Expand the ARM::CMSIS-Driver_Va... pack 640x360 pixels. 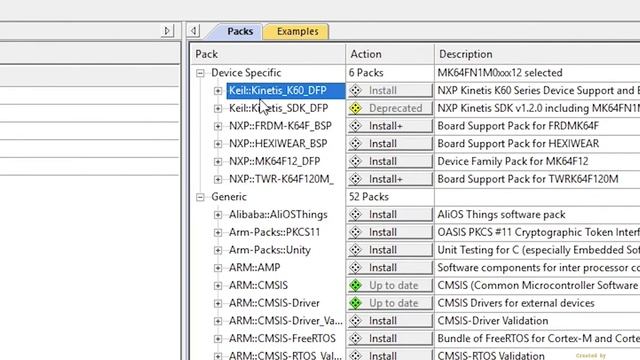click(218, 321)
